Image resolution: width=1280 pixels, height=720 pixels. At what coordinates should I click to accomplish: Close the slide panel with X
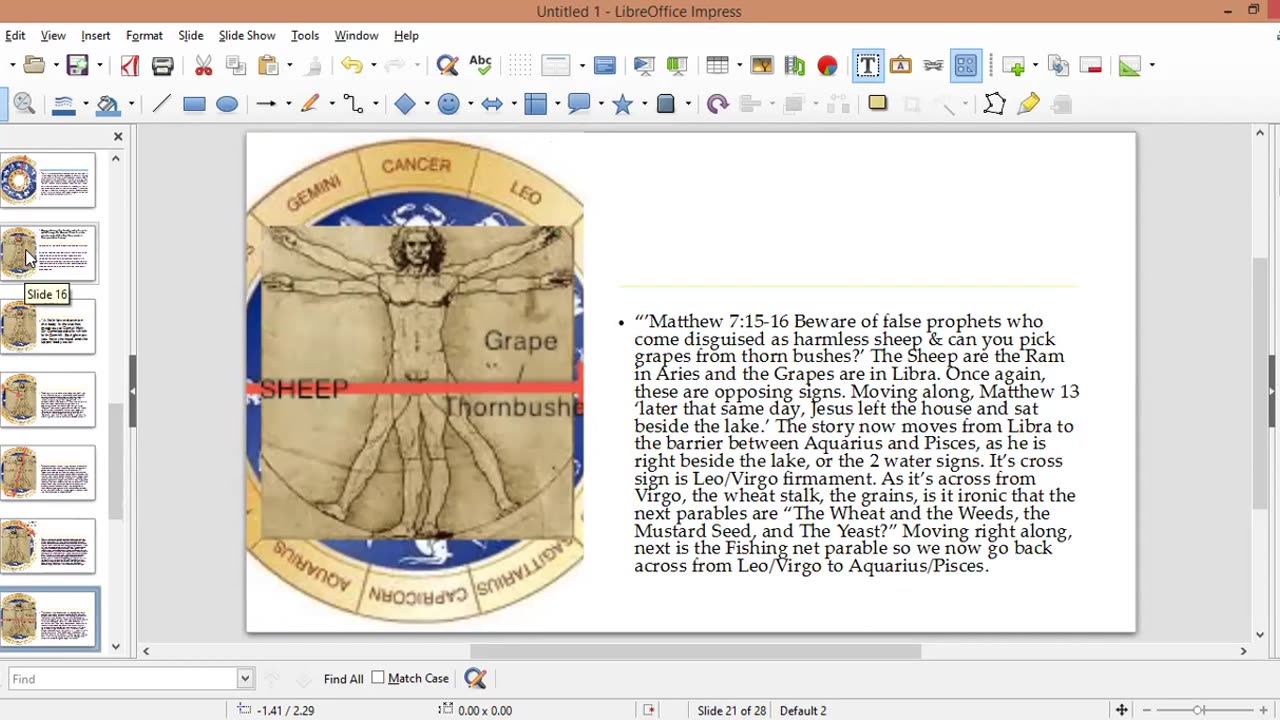tap(118, 136)
